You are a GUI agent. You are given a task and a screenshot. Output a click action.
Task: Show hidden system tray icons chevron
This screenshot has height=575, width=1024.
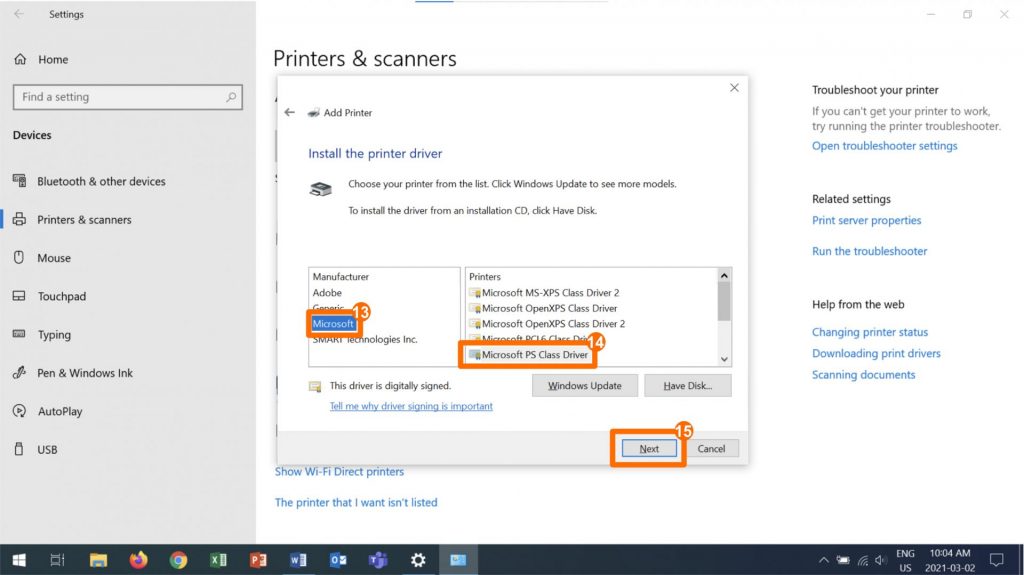point(824,560)
